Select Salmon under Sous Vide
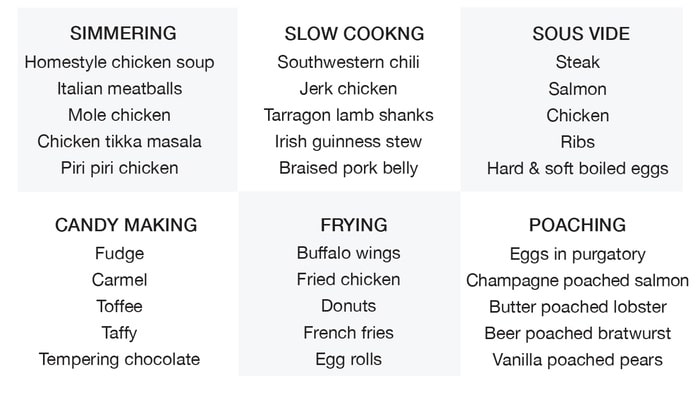The width and height of the screenshot is (700, 393). pyautogui.click(x=577, y=89)
